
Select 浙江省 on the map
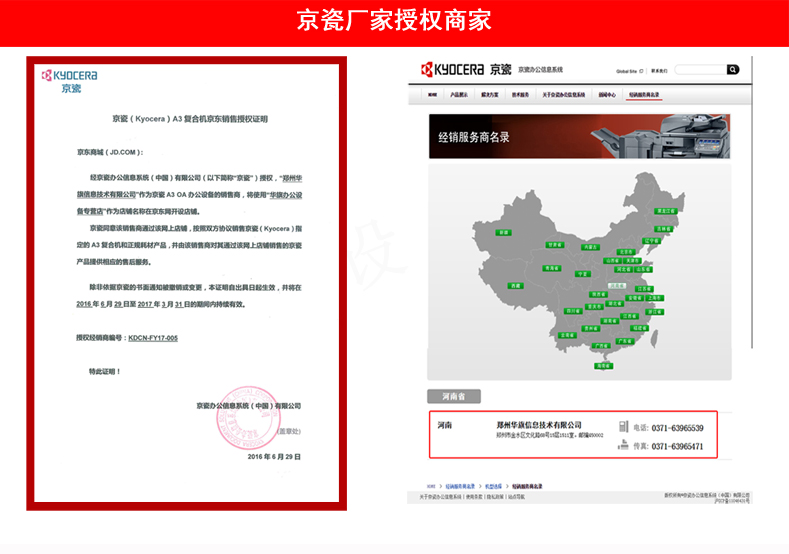655,312
